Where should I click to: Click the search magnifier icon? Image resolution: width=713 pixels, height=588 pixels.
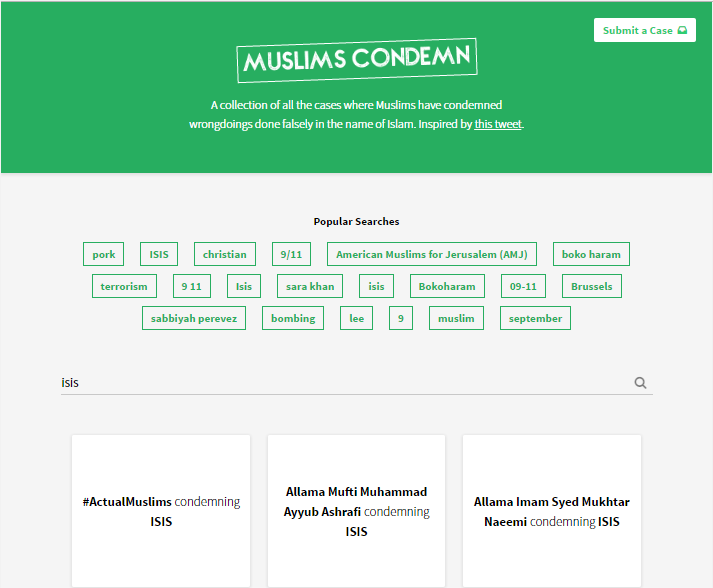tap(640, 383)
